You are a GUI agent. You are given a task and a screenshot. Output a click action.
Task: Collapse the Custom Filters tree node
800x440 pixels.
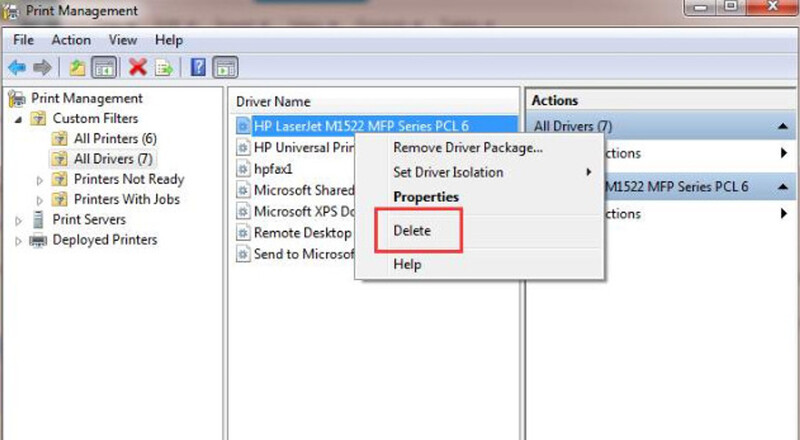click(x=18, y=119)
